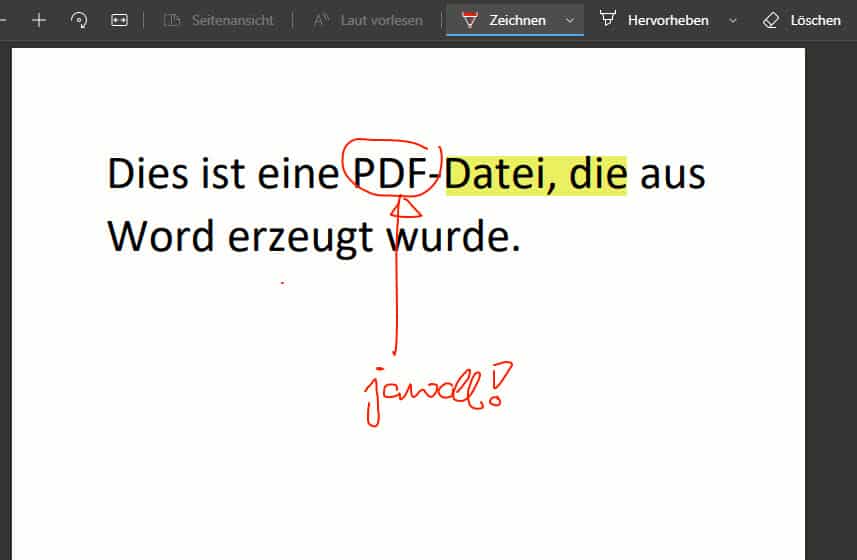Expand the Zeichnen pen options dropdown
The image size is (857, 560).
570,20
